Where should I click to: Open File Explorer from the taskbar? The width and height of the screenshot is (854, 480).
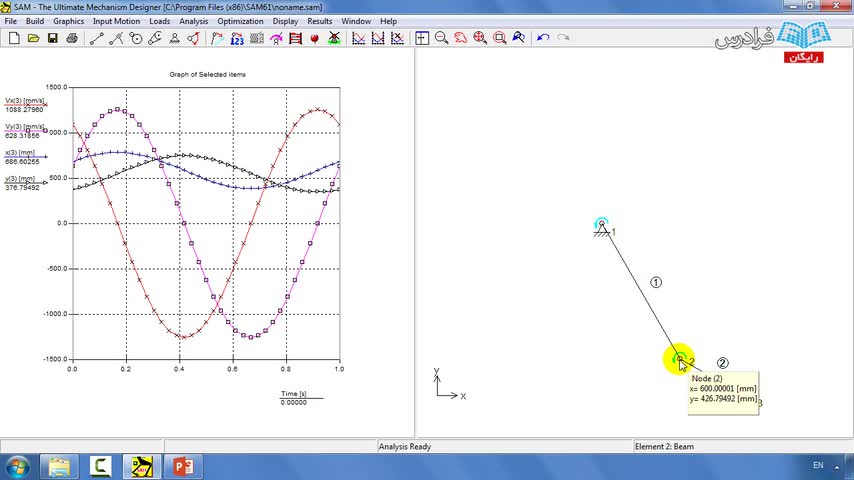(59, 467)
